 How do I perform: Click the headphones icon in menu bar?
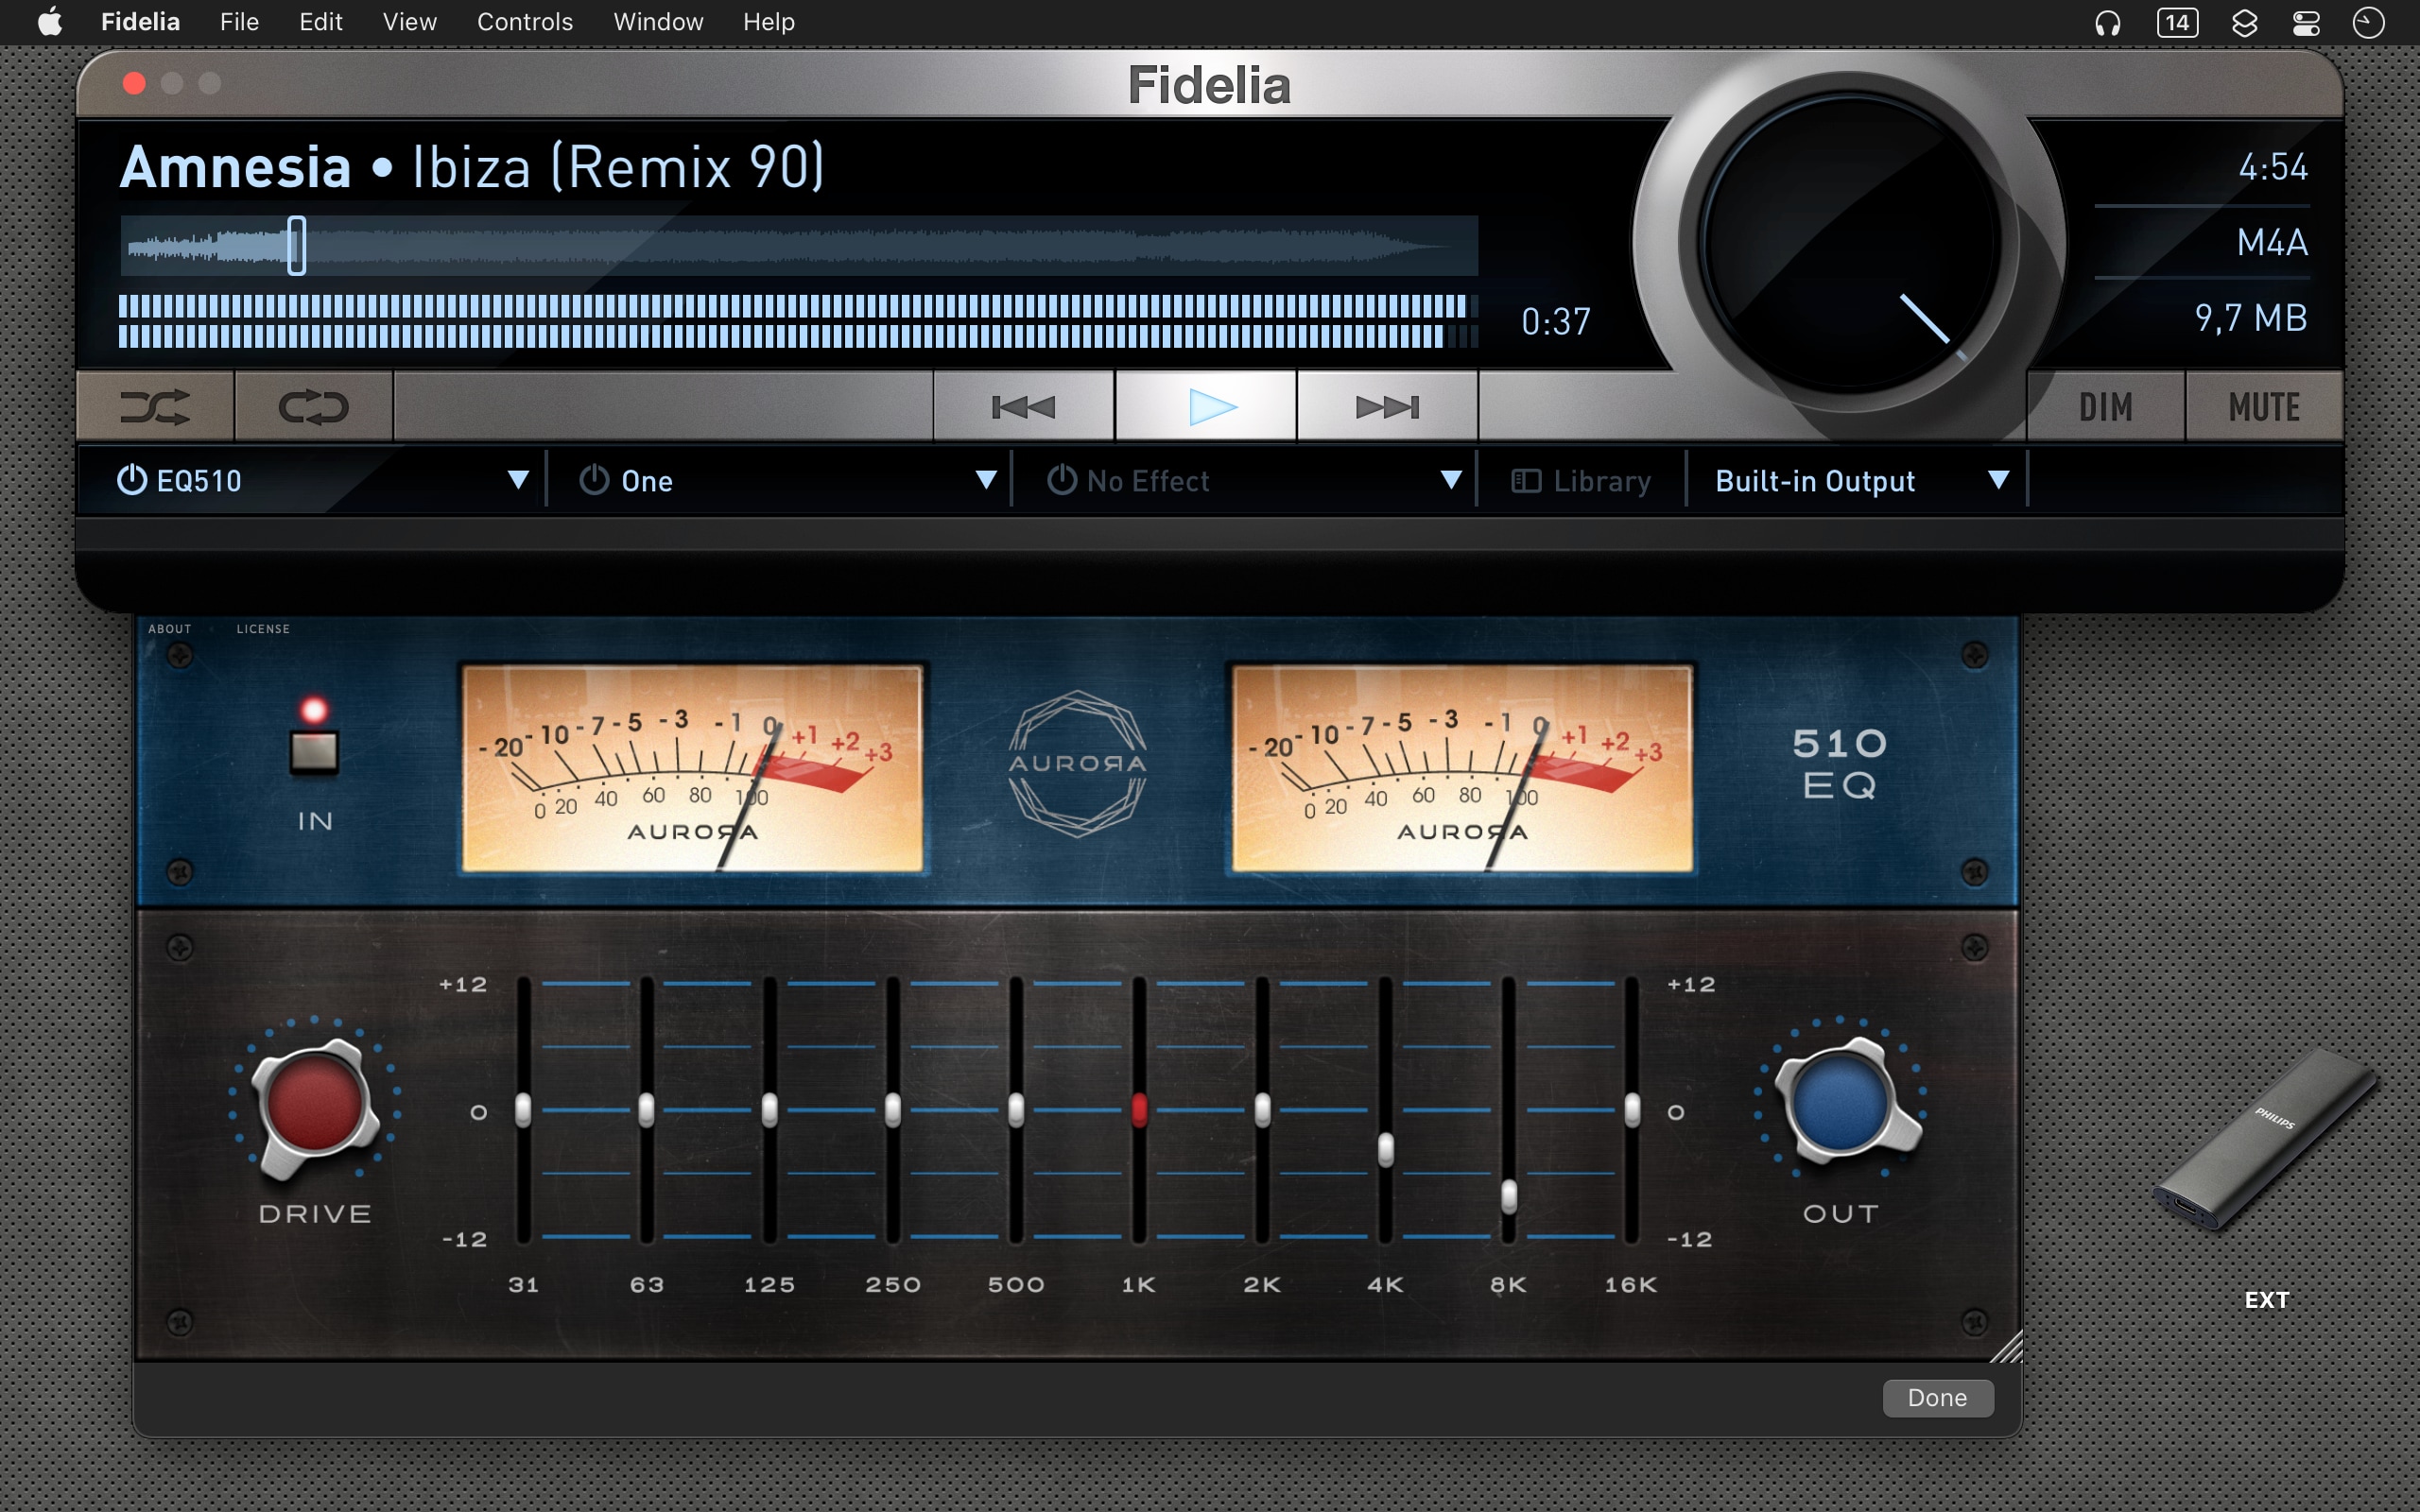coord(2107,22)
